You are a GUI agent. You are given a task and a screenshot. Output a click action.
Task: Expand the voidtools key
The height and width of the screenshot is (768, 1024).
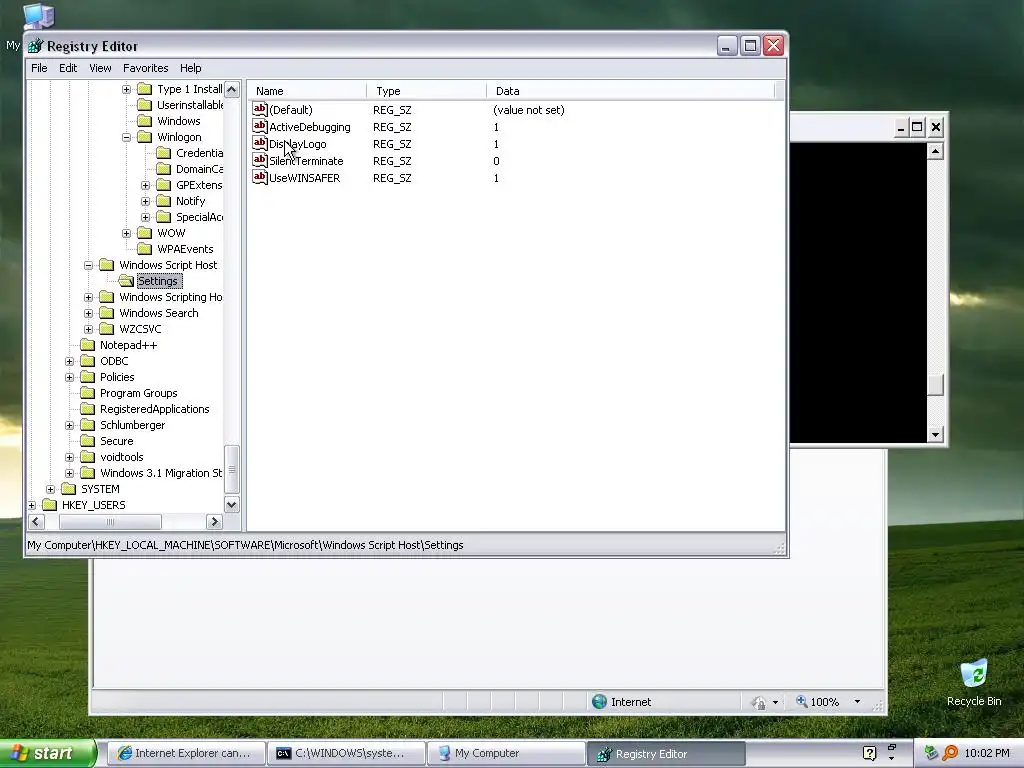(69, 457)
